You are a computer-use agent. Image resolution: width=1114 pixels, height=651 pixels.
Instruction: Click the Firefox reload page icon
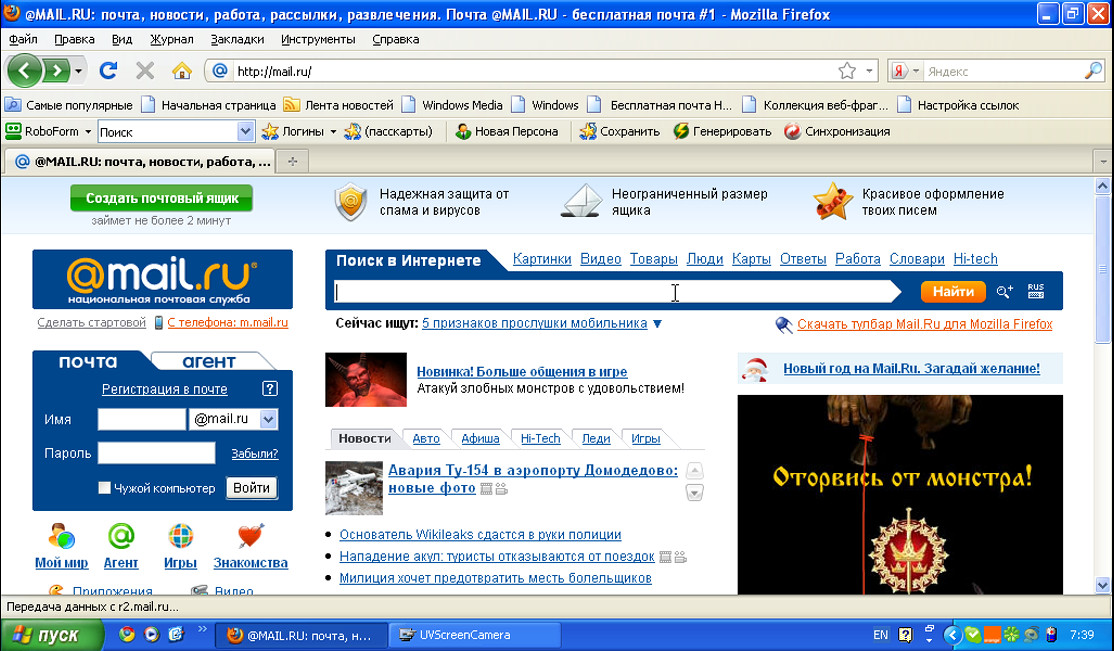tap(108, 71)
